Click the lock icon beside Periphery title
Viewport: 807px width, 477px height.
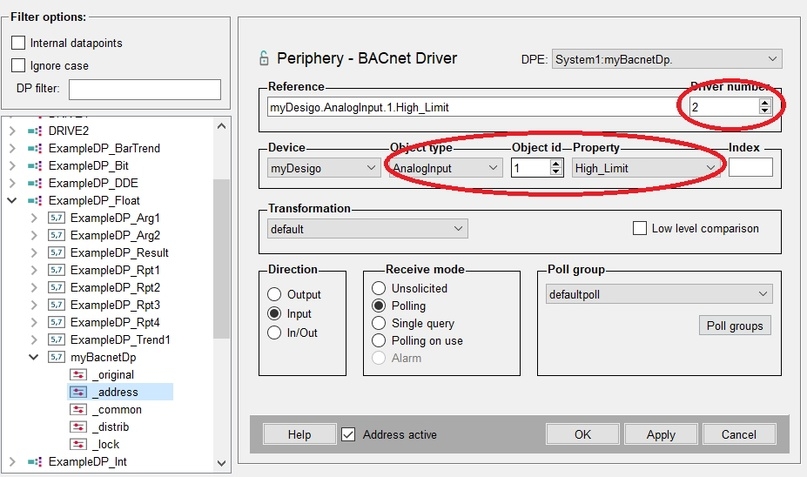264,58
